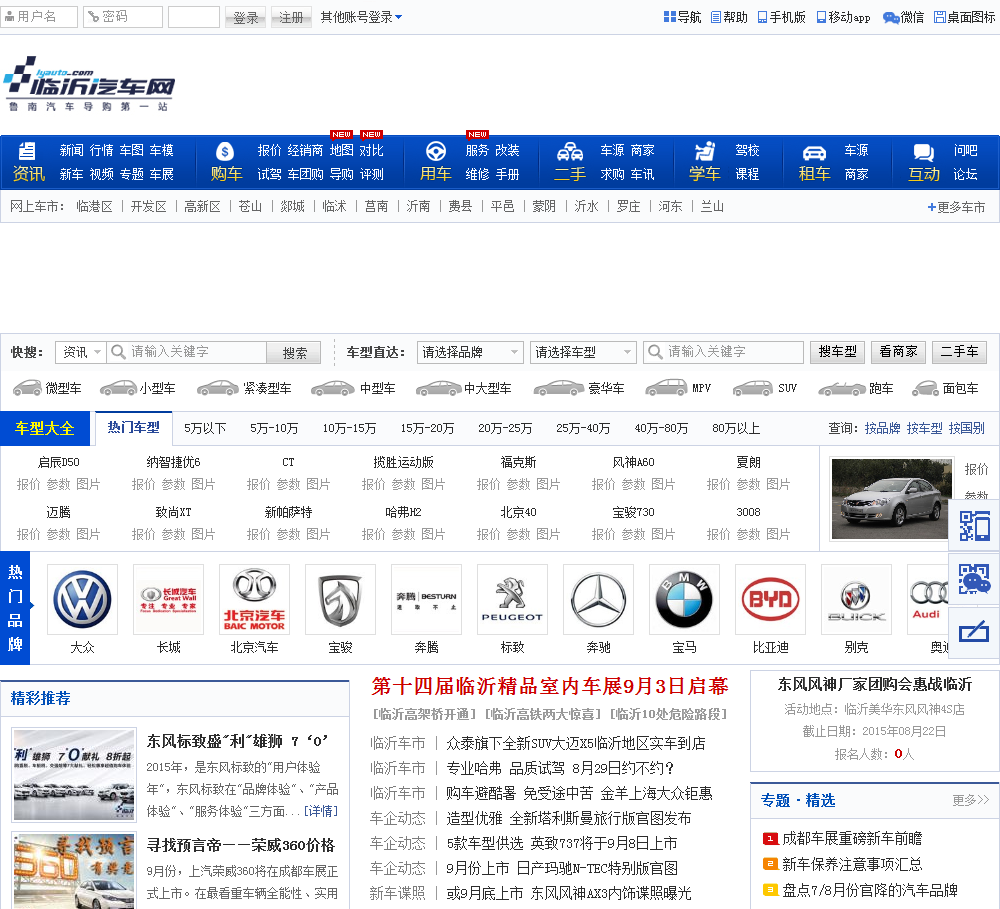Viewport: 1000px width, 909px height.
Task: Open the 微信 WeChat link
Action: tap(903, 17)
